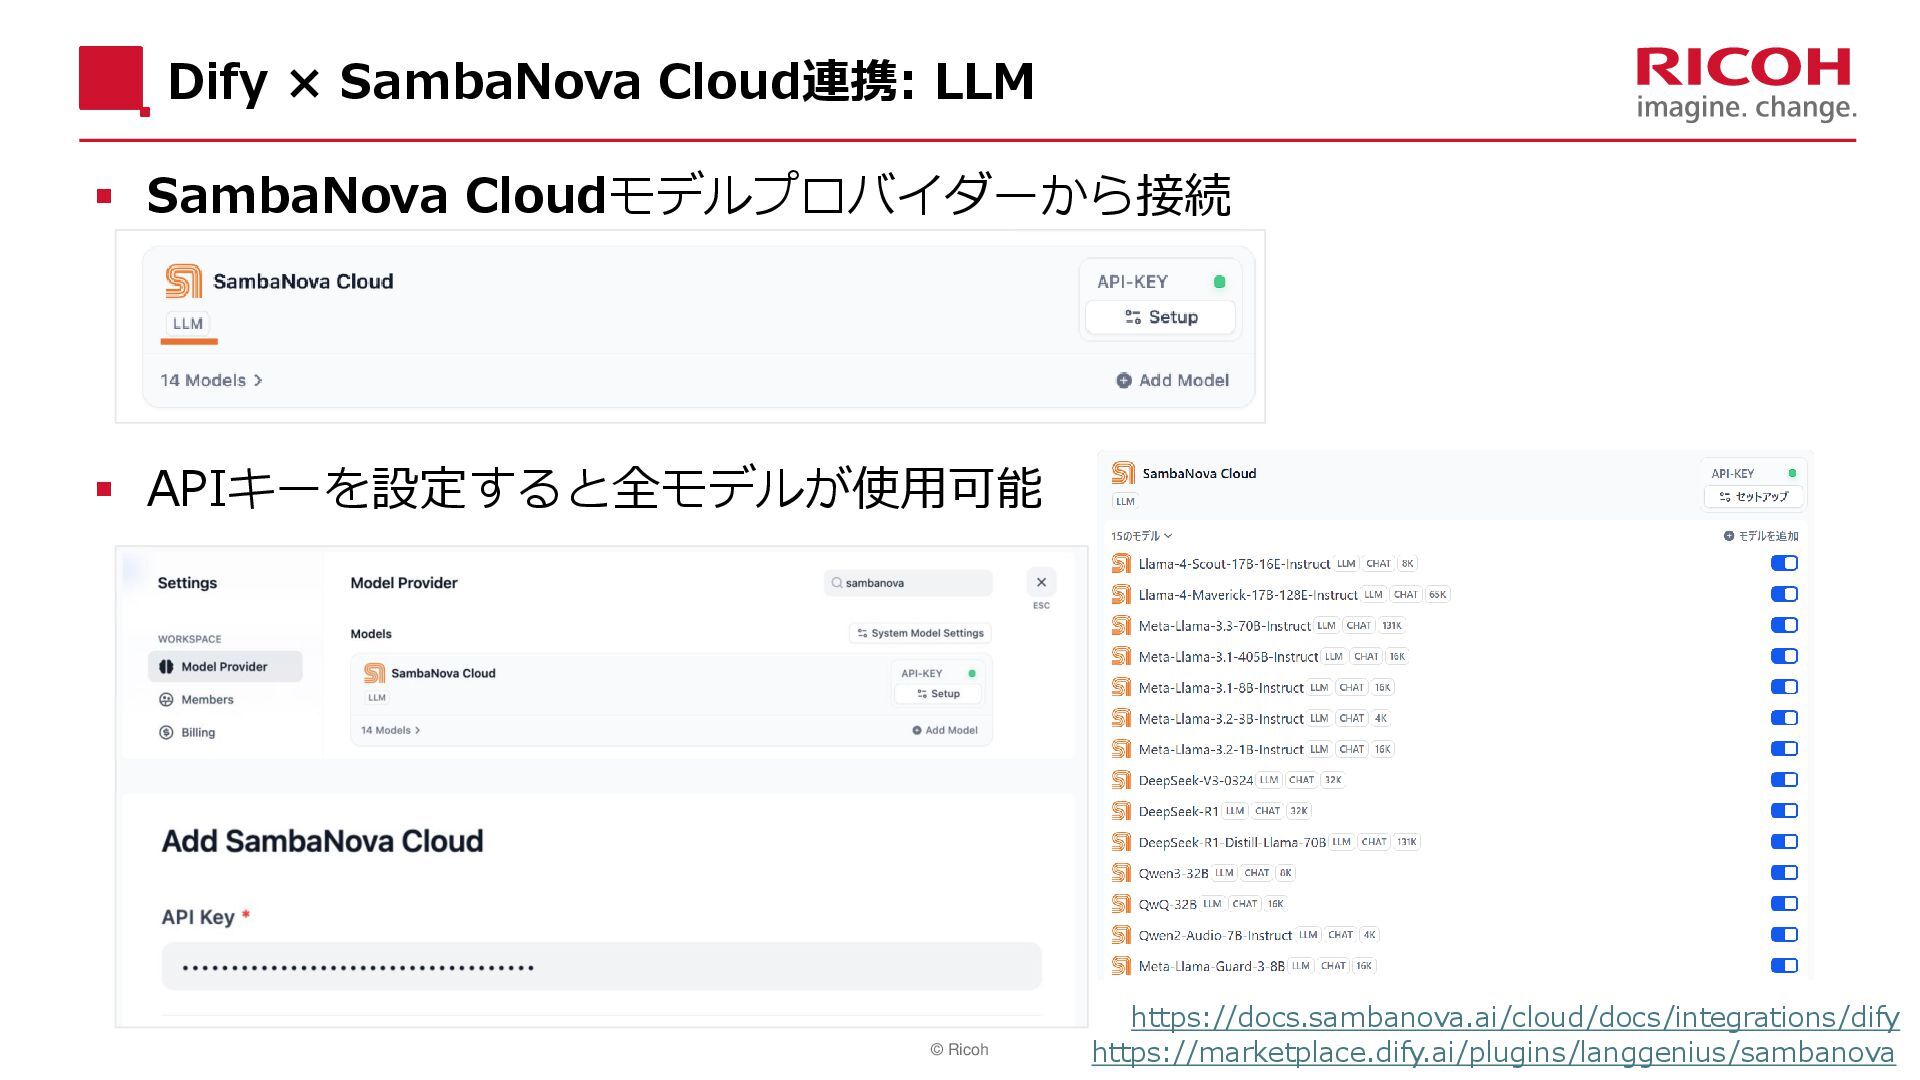Click Add Model in top provider card
Screen dimensions: 1920x1080
coord(1172,380)
